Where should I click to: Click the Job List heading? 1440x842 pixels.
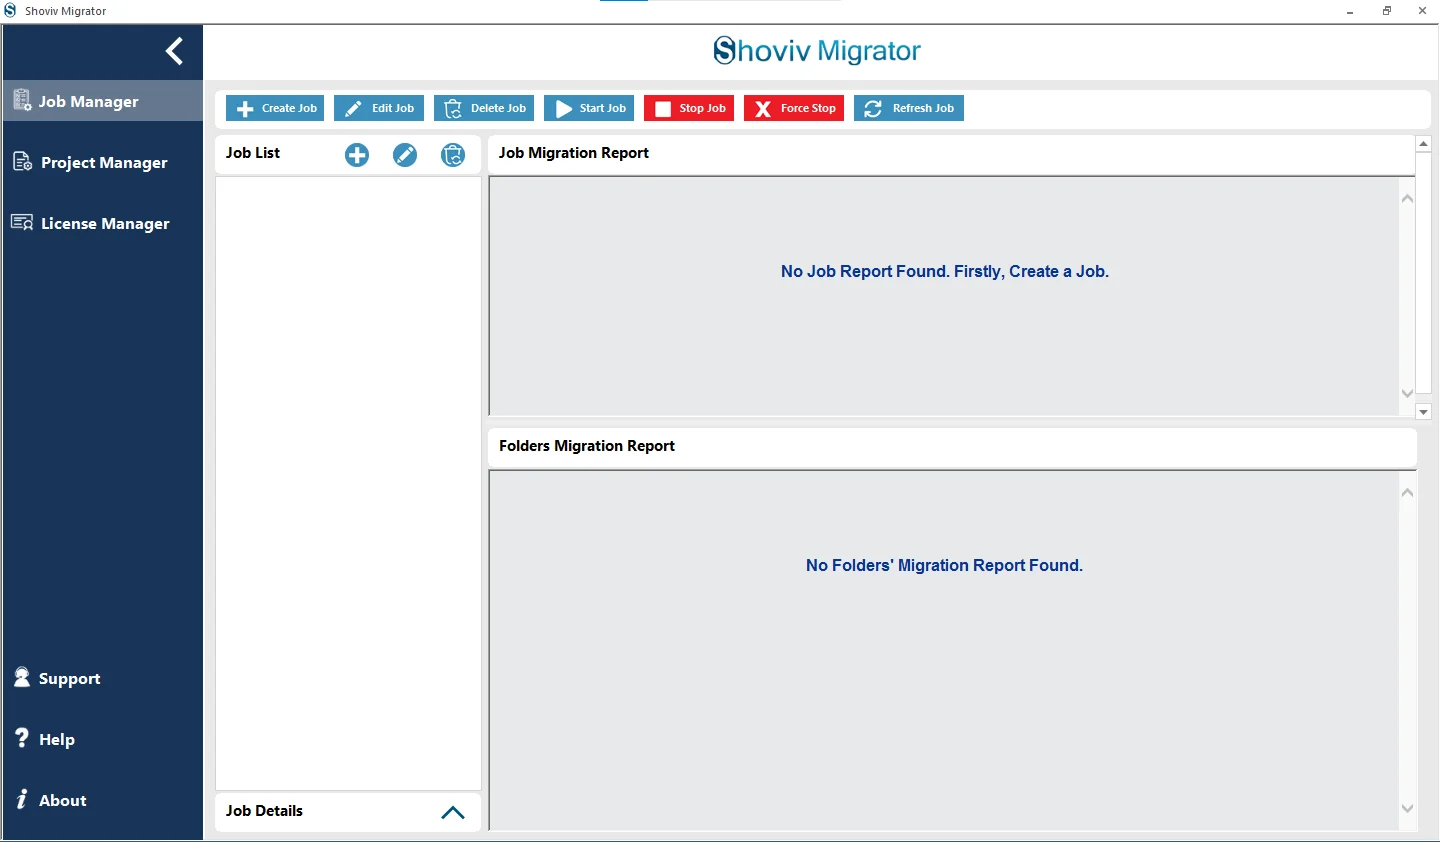(253, 153)
